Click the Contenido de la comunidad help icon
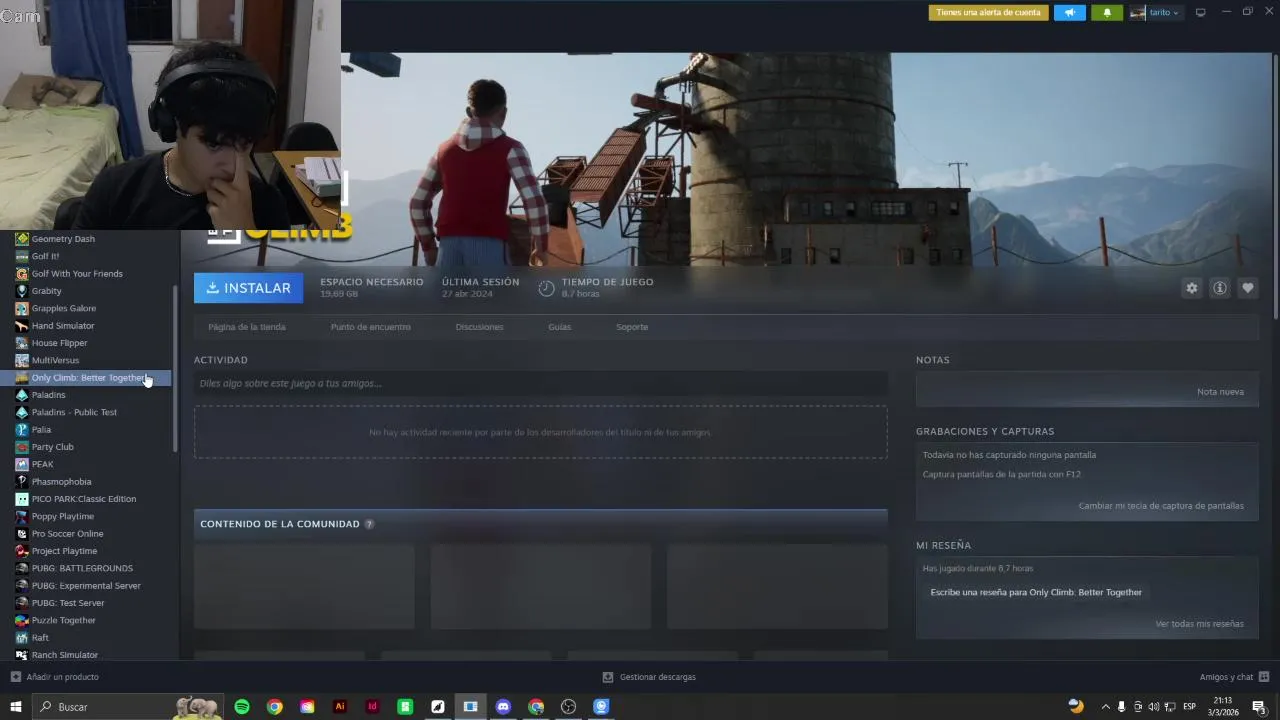Viewport: 1280px width, 720px height. [369, 524]
